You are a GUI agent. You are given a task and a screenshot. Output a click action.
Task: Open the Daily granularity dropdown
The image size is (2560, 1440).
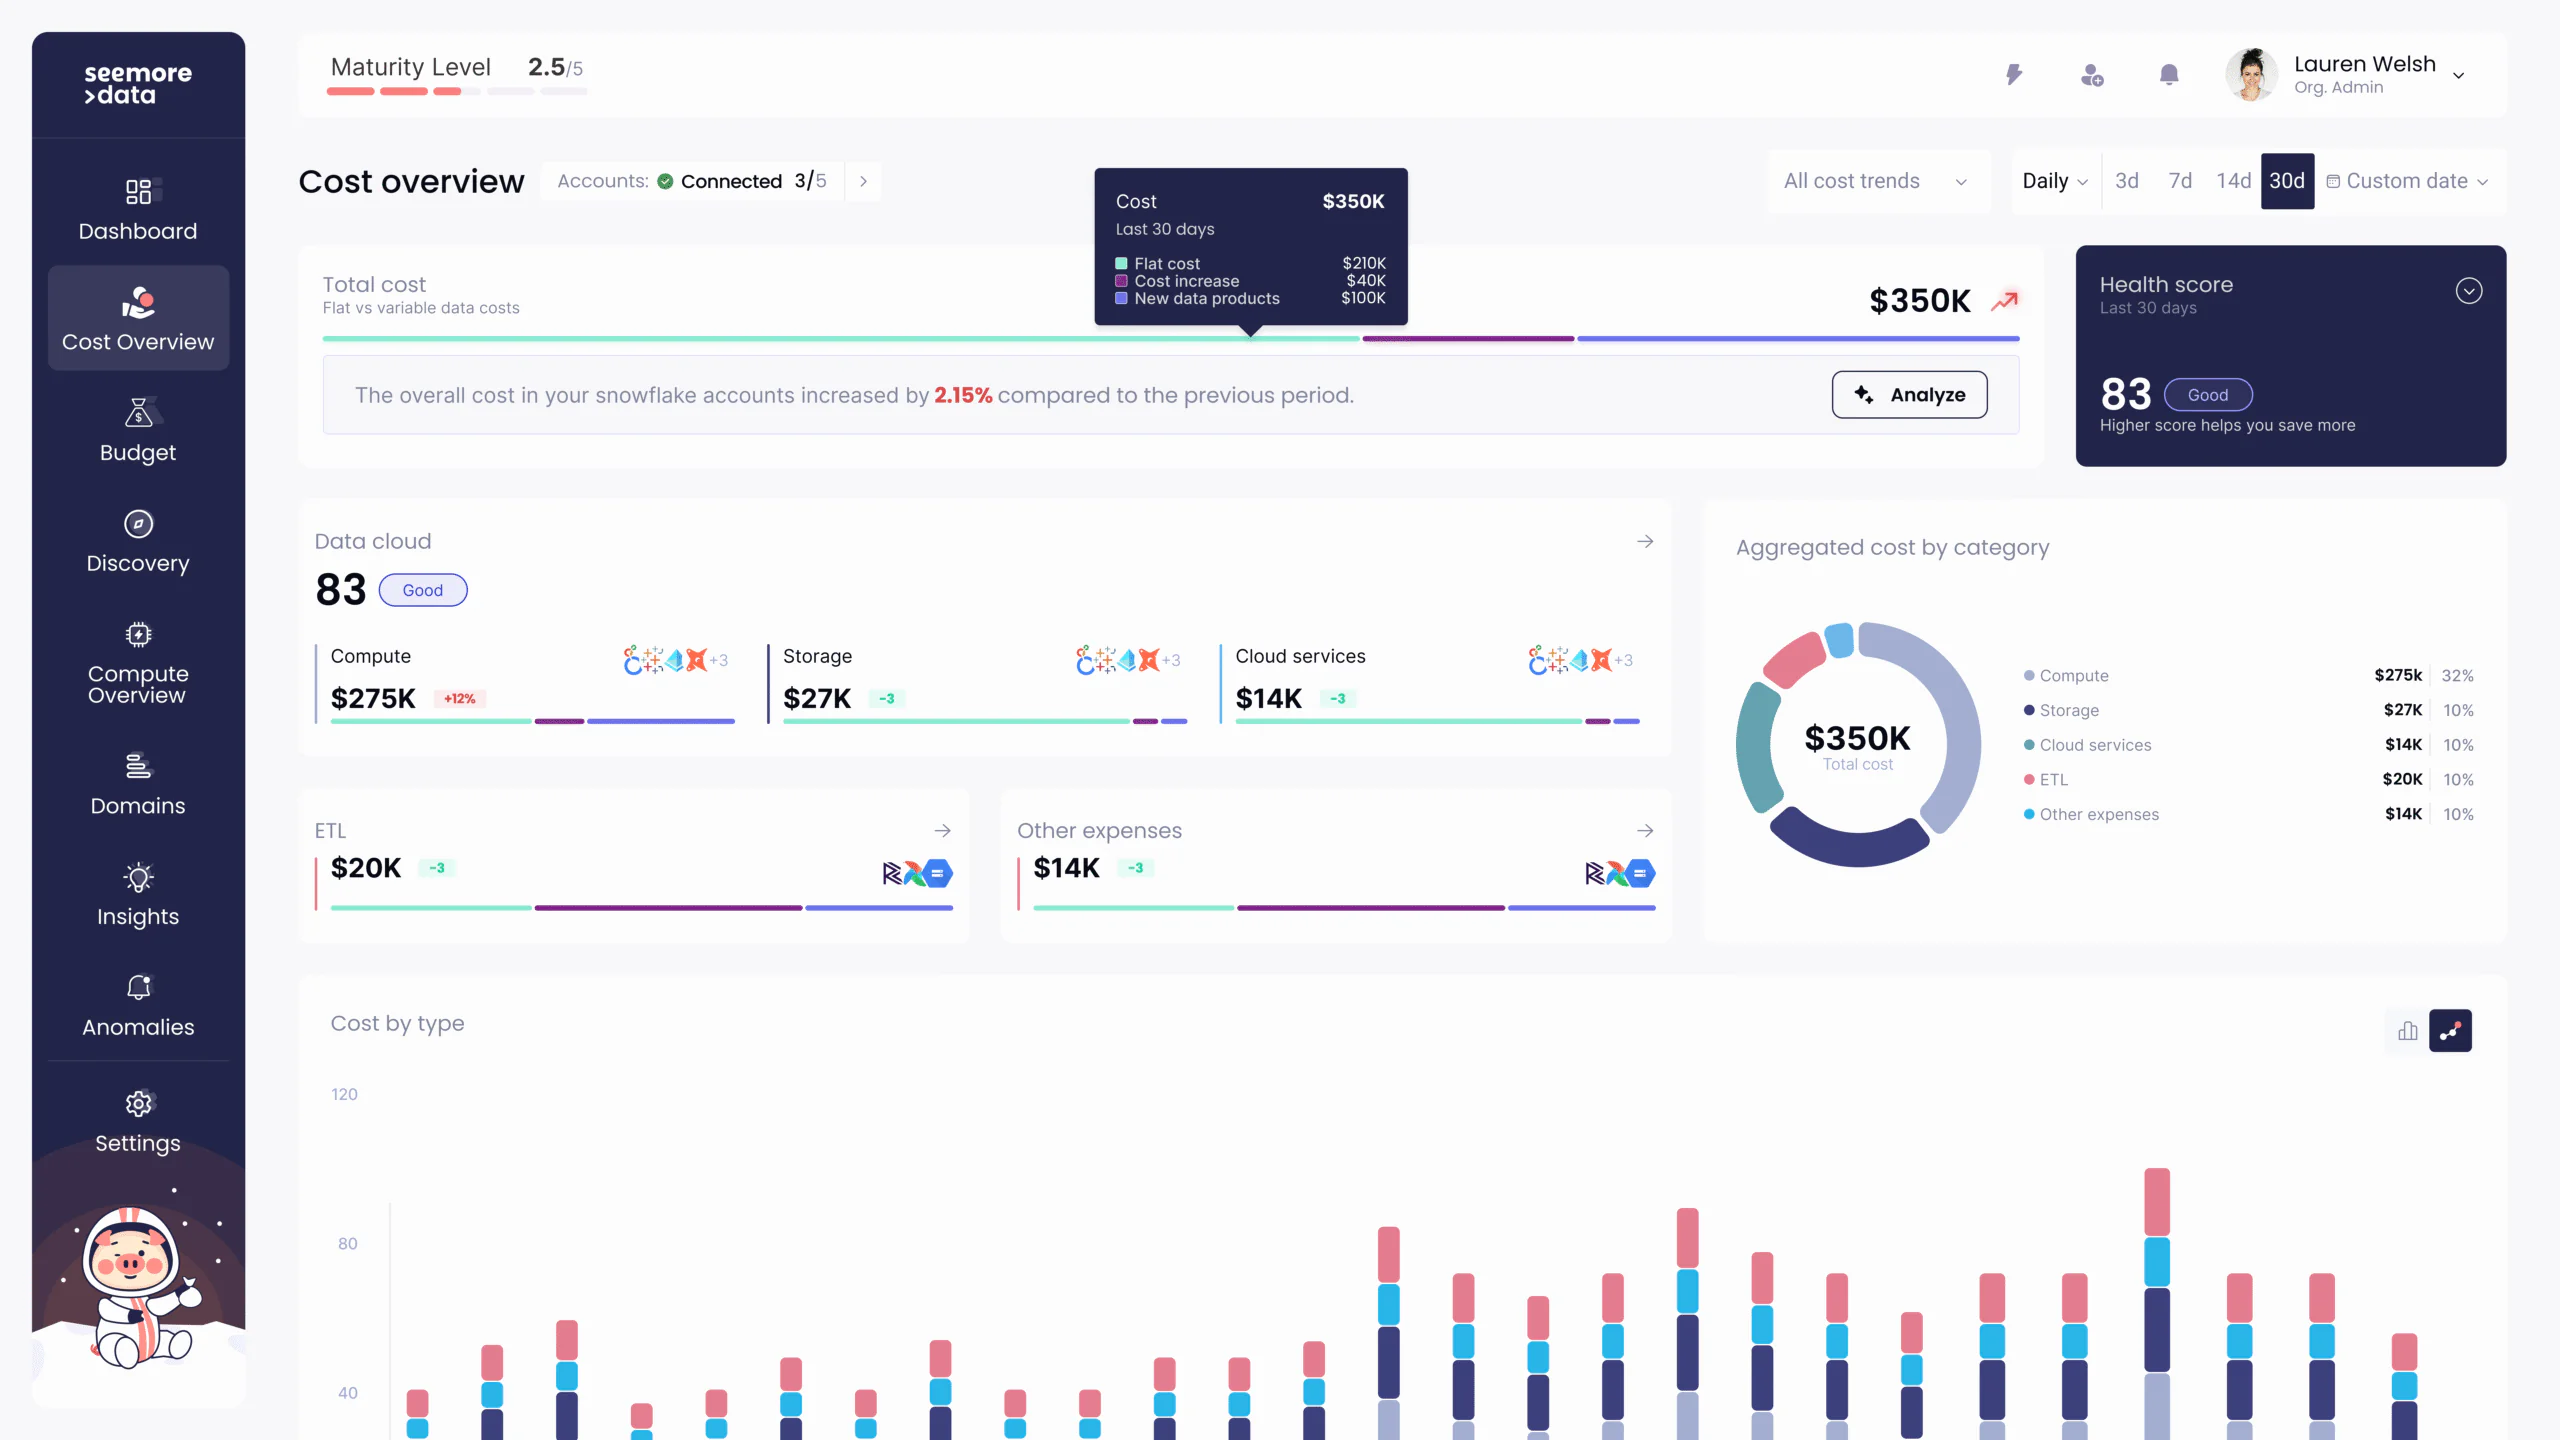(2055, 182)
